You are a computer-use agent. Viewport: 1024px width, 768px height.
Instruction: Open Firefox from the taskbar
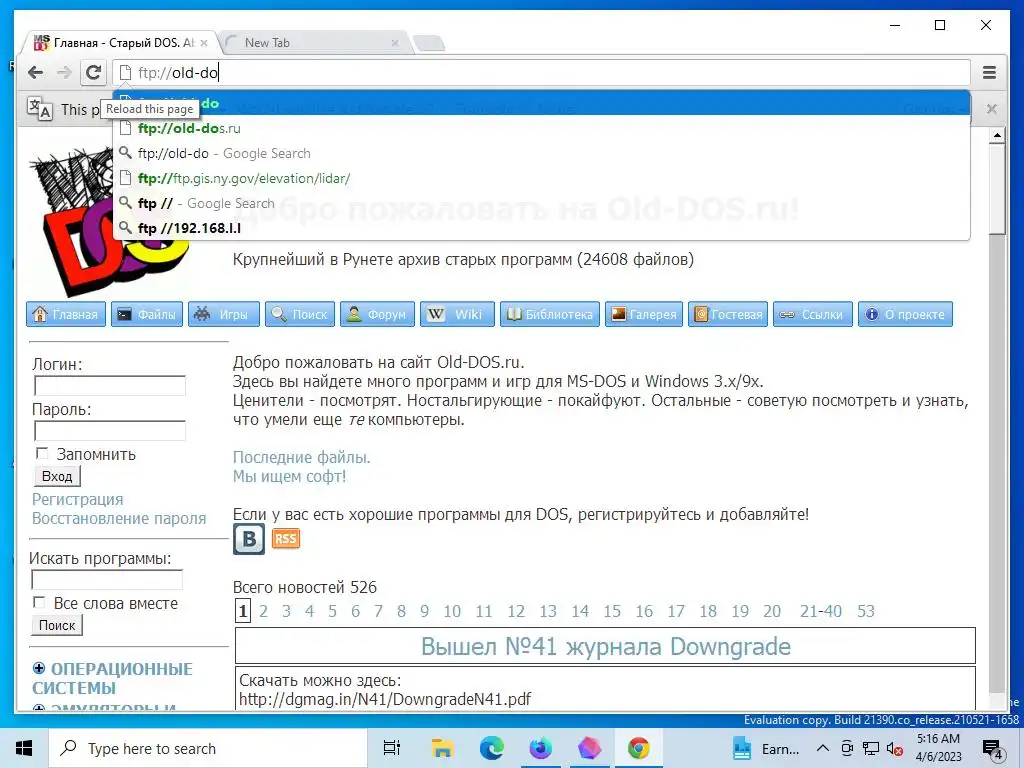tap(541, 748)
